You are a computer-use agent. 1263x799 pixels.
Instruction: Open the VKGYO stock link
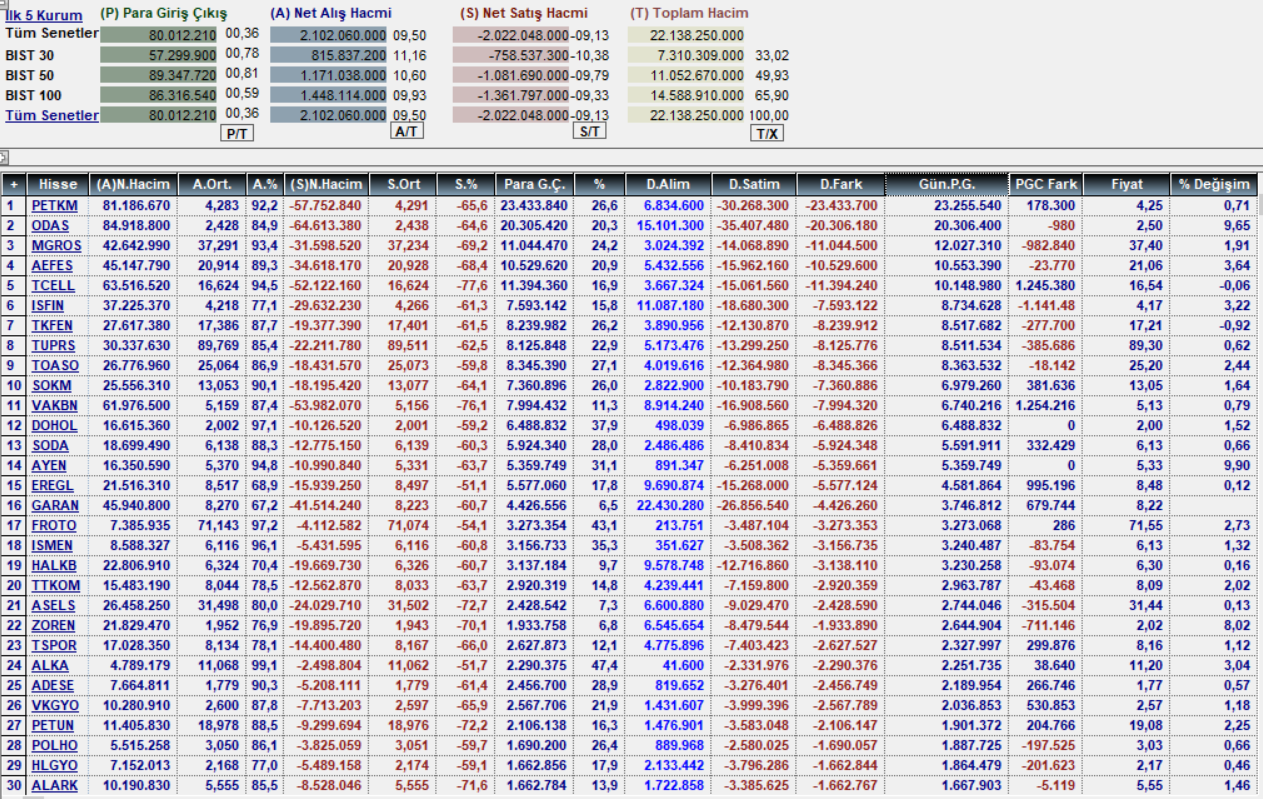coord(54,705)
